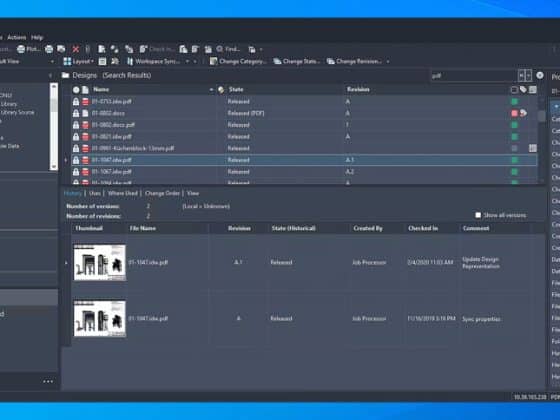Open the Layout toolbar dropdown

[78, 61]
